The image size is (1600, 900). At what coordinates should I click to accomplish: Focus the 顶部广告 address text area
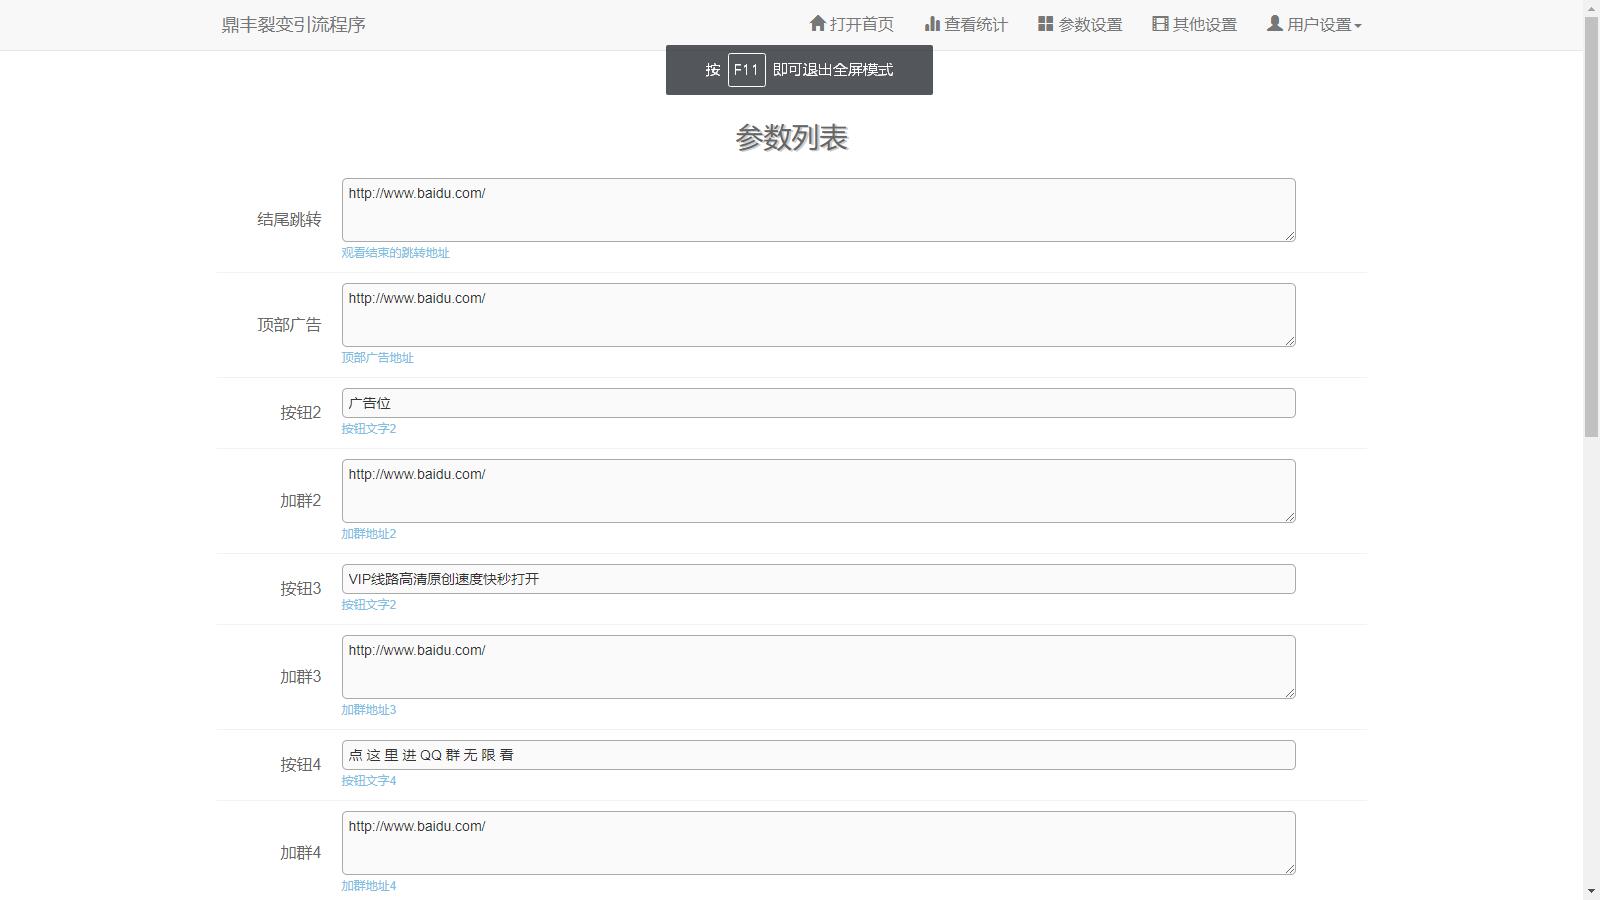click(818, 315)
